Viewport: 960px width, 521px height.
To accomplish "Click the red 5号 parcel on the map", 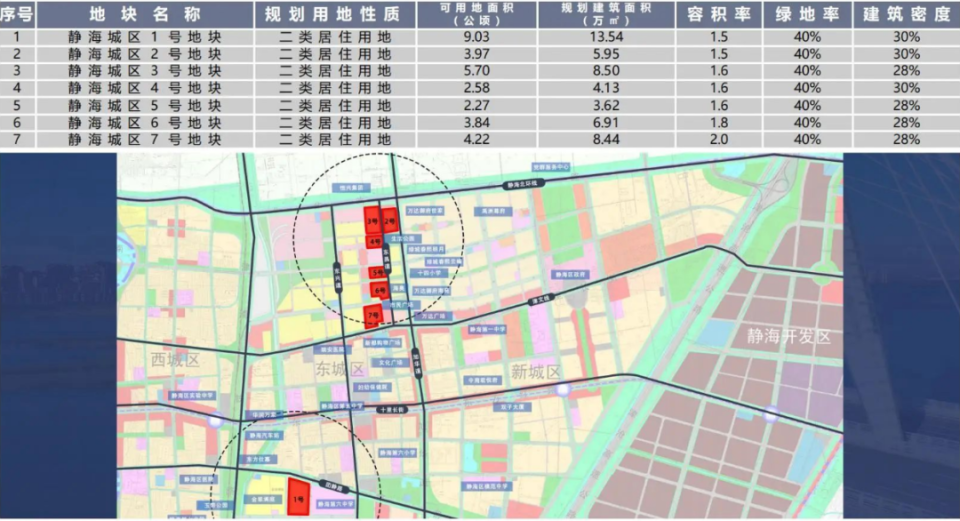I will tap(378, 272).
